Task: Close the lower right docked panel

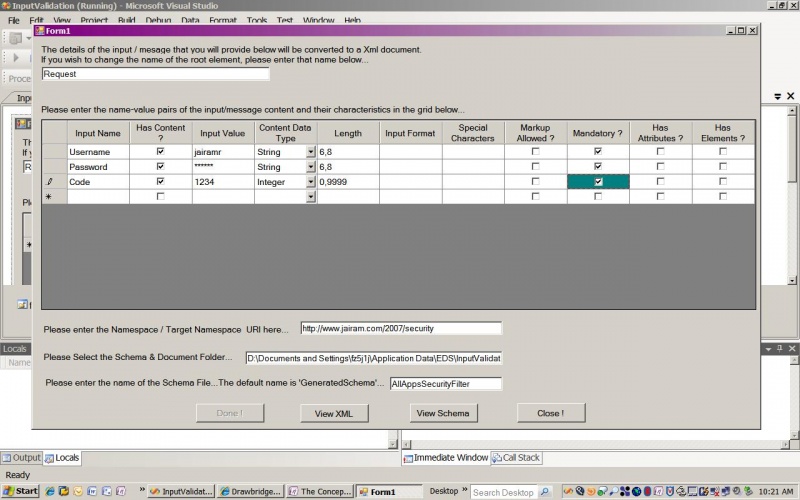Action: [792, 348]
